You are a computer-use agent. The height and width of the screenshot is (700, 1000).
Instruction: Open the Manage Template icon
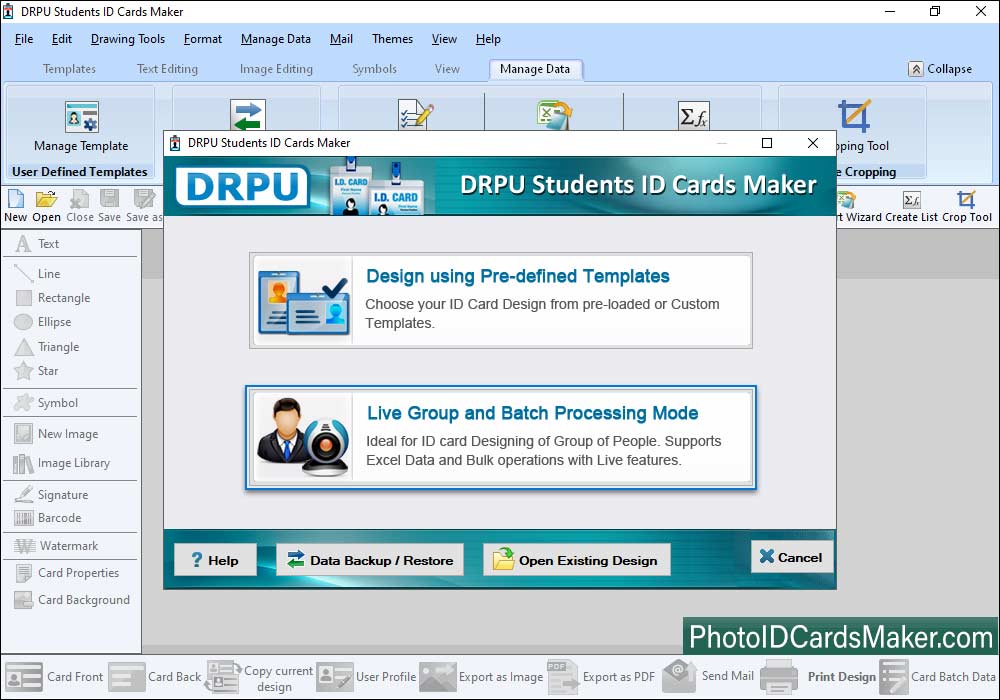(x=82, y=117)
